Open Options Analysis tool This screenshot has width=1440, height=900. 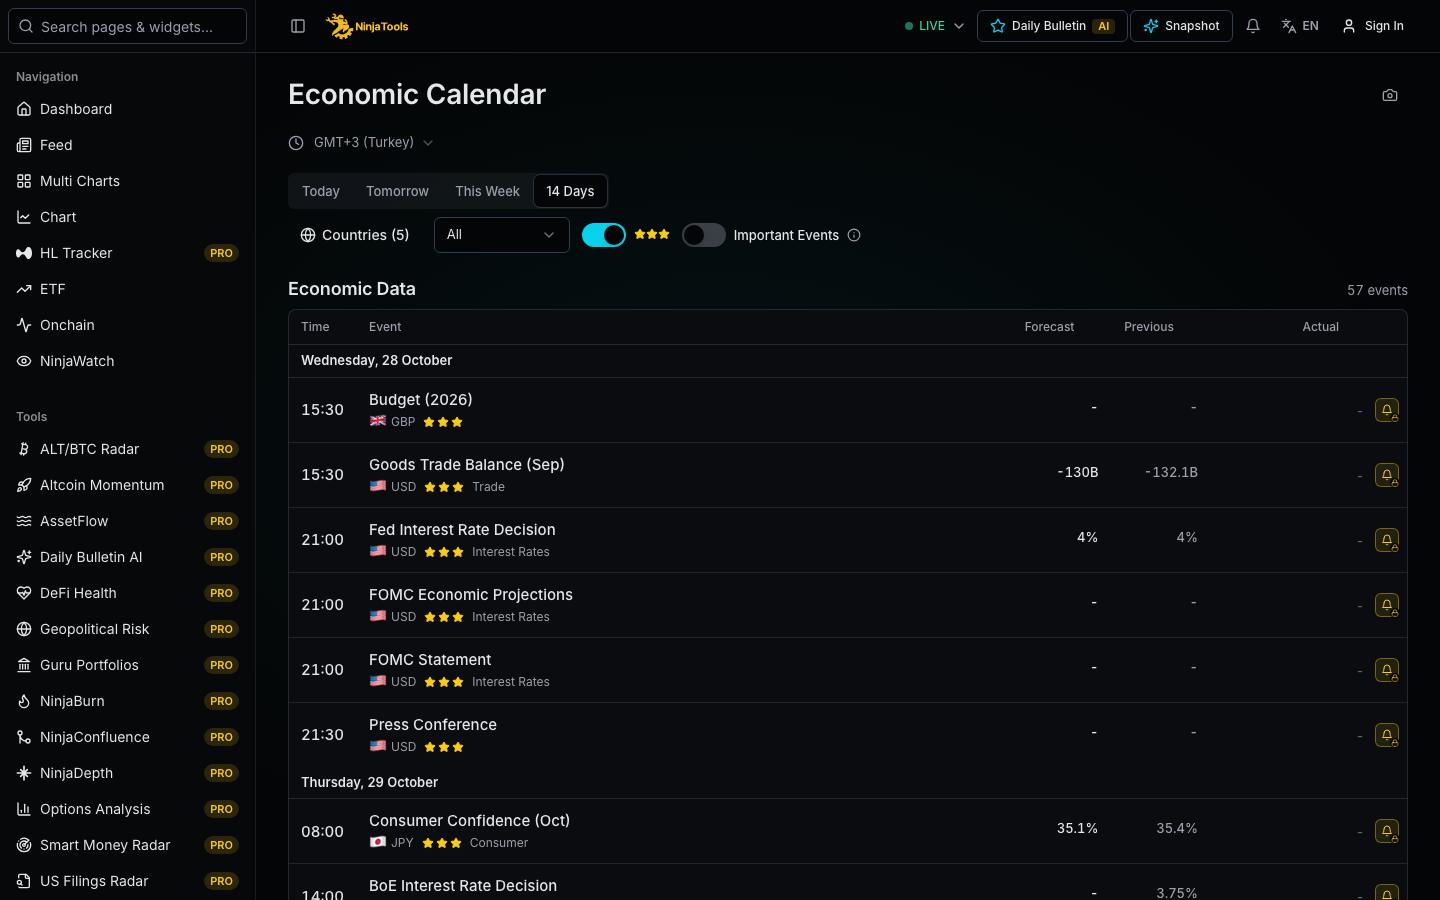point(128,809)
